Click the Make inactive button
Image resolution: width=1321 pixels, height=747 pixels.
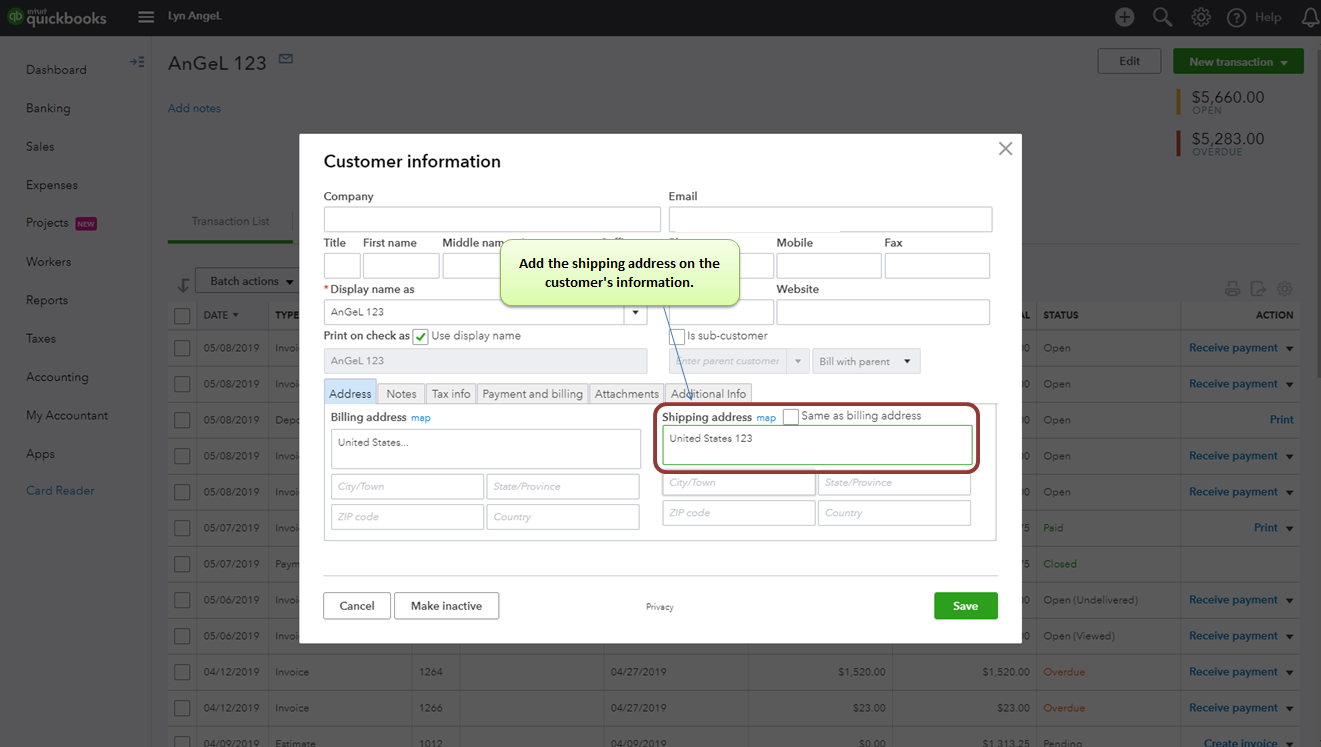pos(446,606)
